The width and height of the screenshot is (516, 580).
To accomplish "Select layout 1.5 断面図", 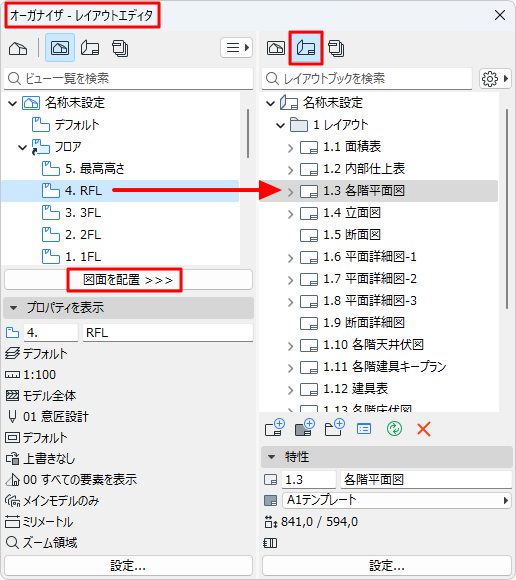I will (340, 235).
